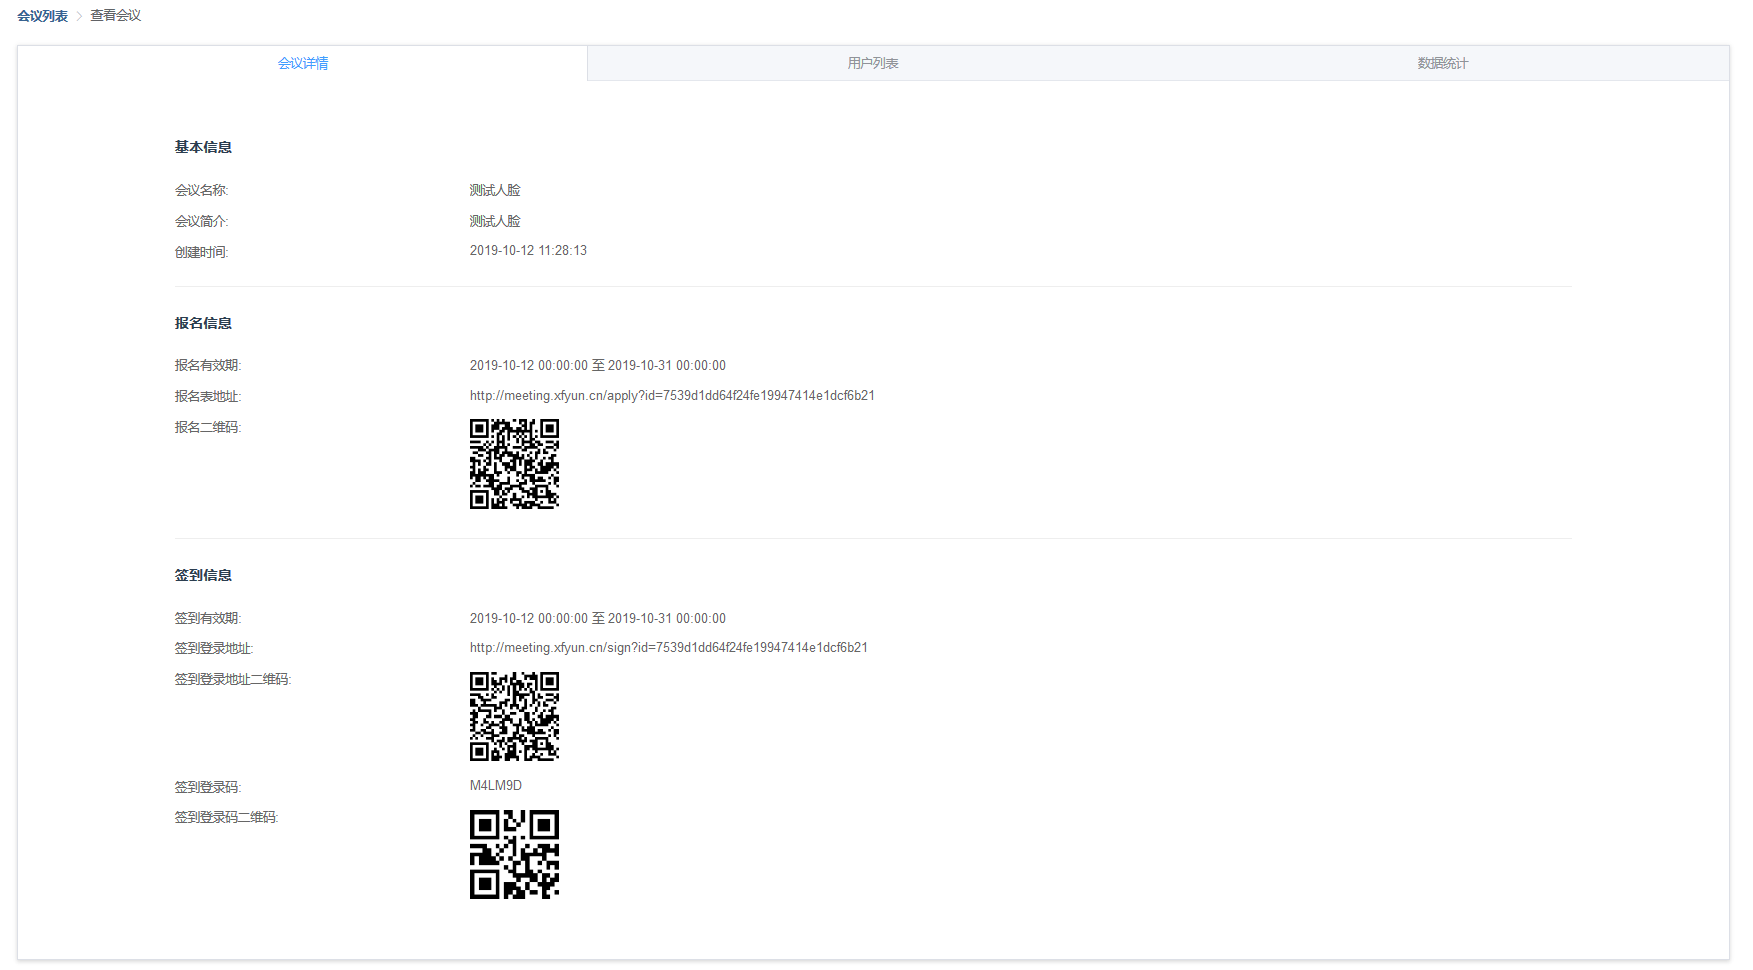Select the 签到有效期 date range value
1753x970 pixels.
pos(598,619)
